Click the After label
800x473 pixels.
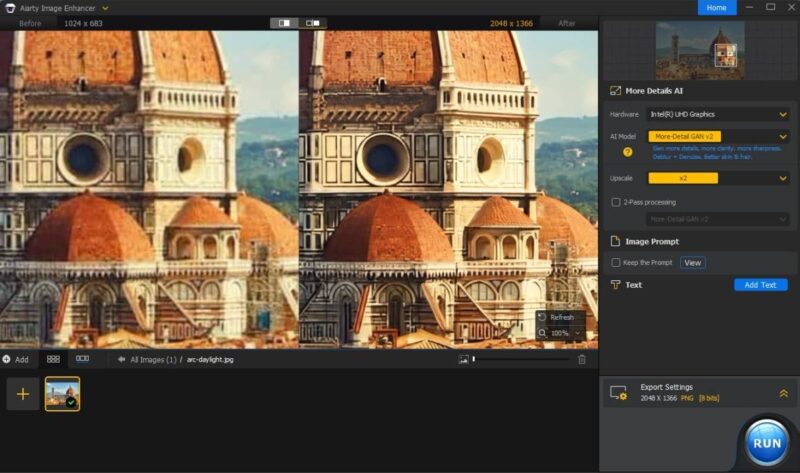(566, 23)
